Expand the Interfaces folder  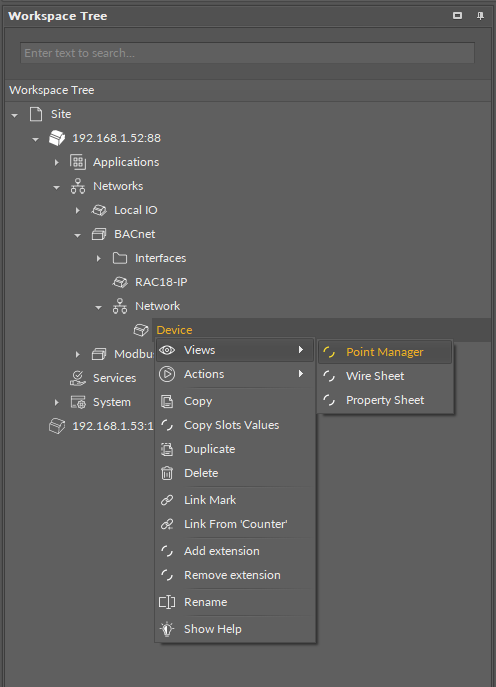coord(99,259)
